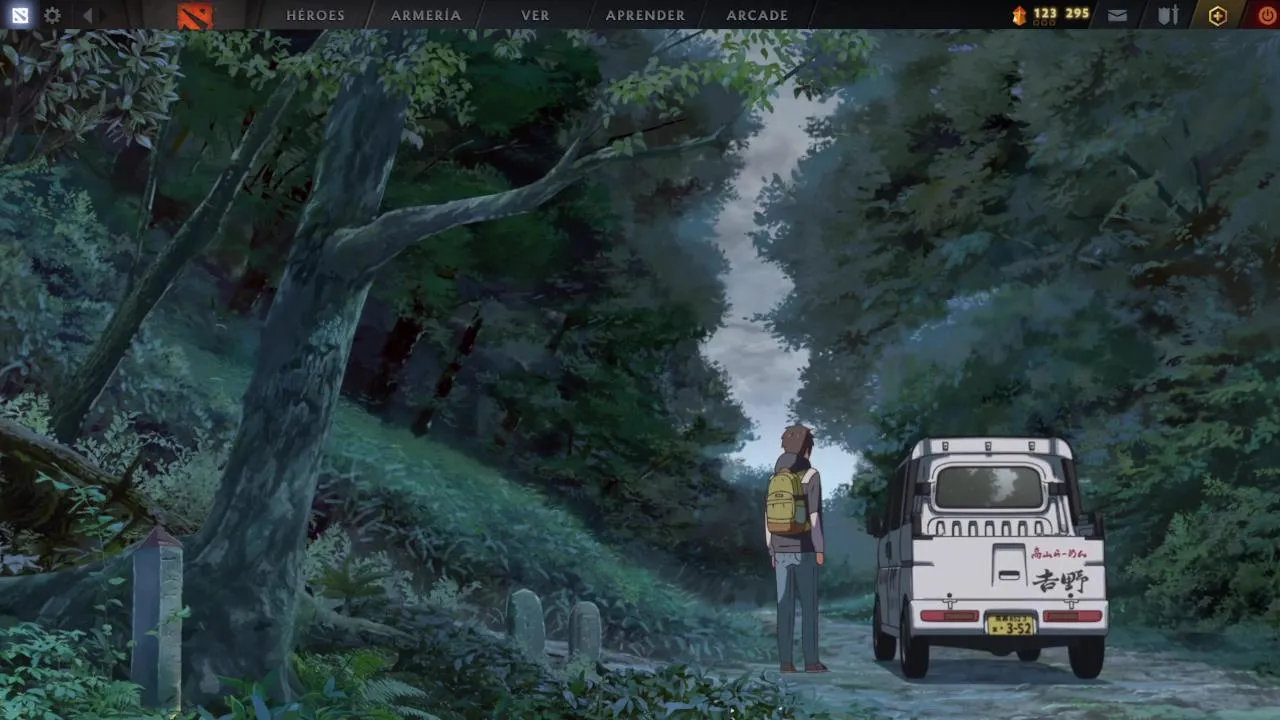Open the Ver tab
The height and width of the screenshot is (720, 1280).
(535, 15)
